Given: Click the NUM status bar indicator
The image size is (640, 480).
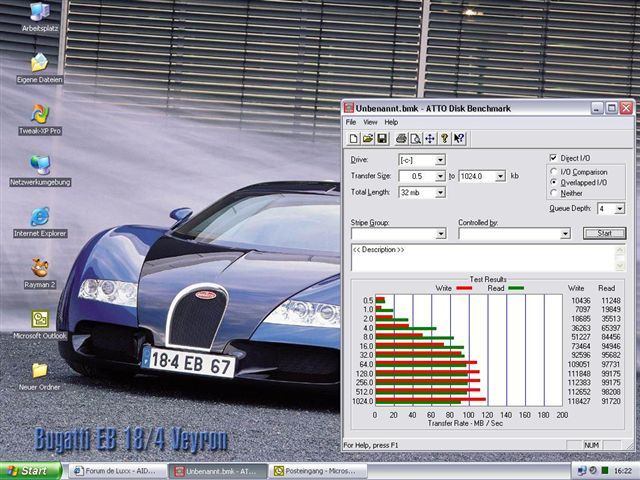Looking at the screenshot, I should pyautogui.click(x=591, y=445).
